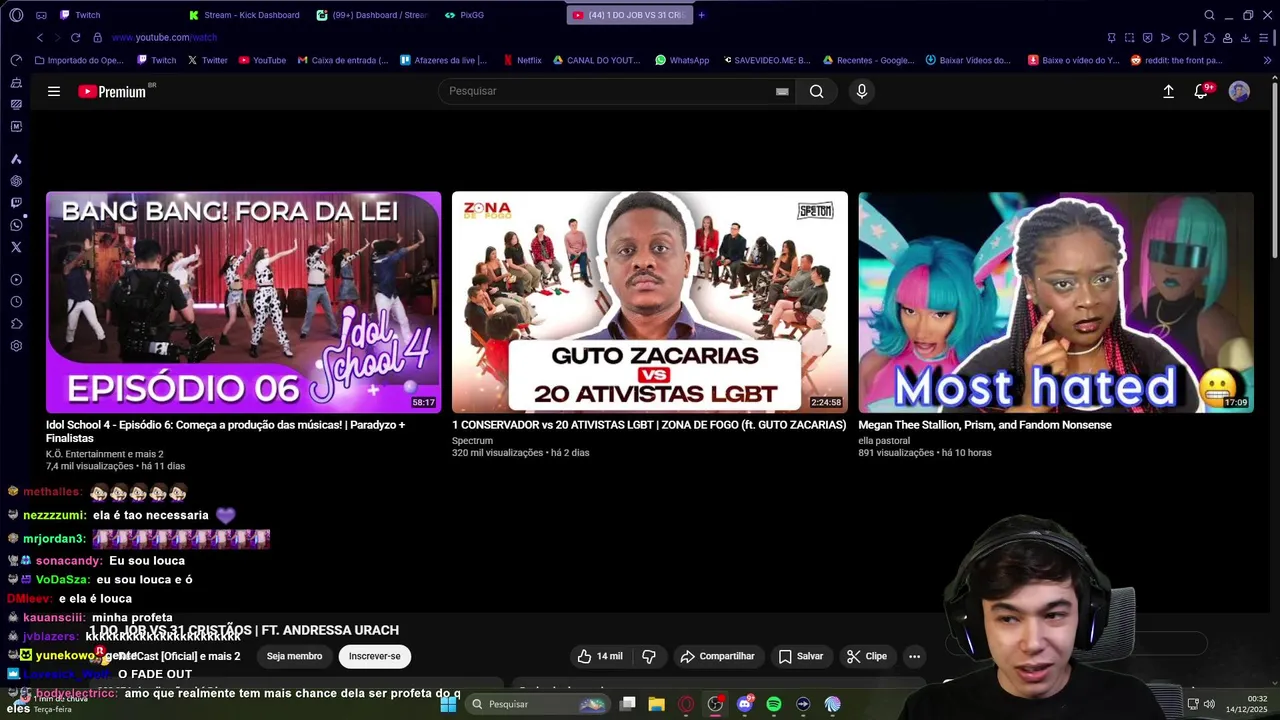
Task: Open the sidebar player icon
Action: pyautogui.click(x=16, y=280)
